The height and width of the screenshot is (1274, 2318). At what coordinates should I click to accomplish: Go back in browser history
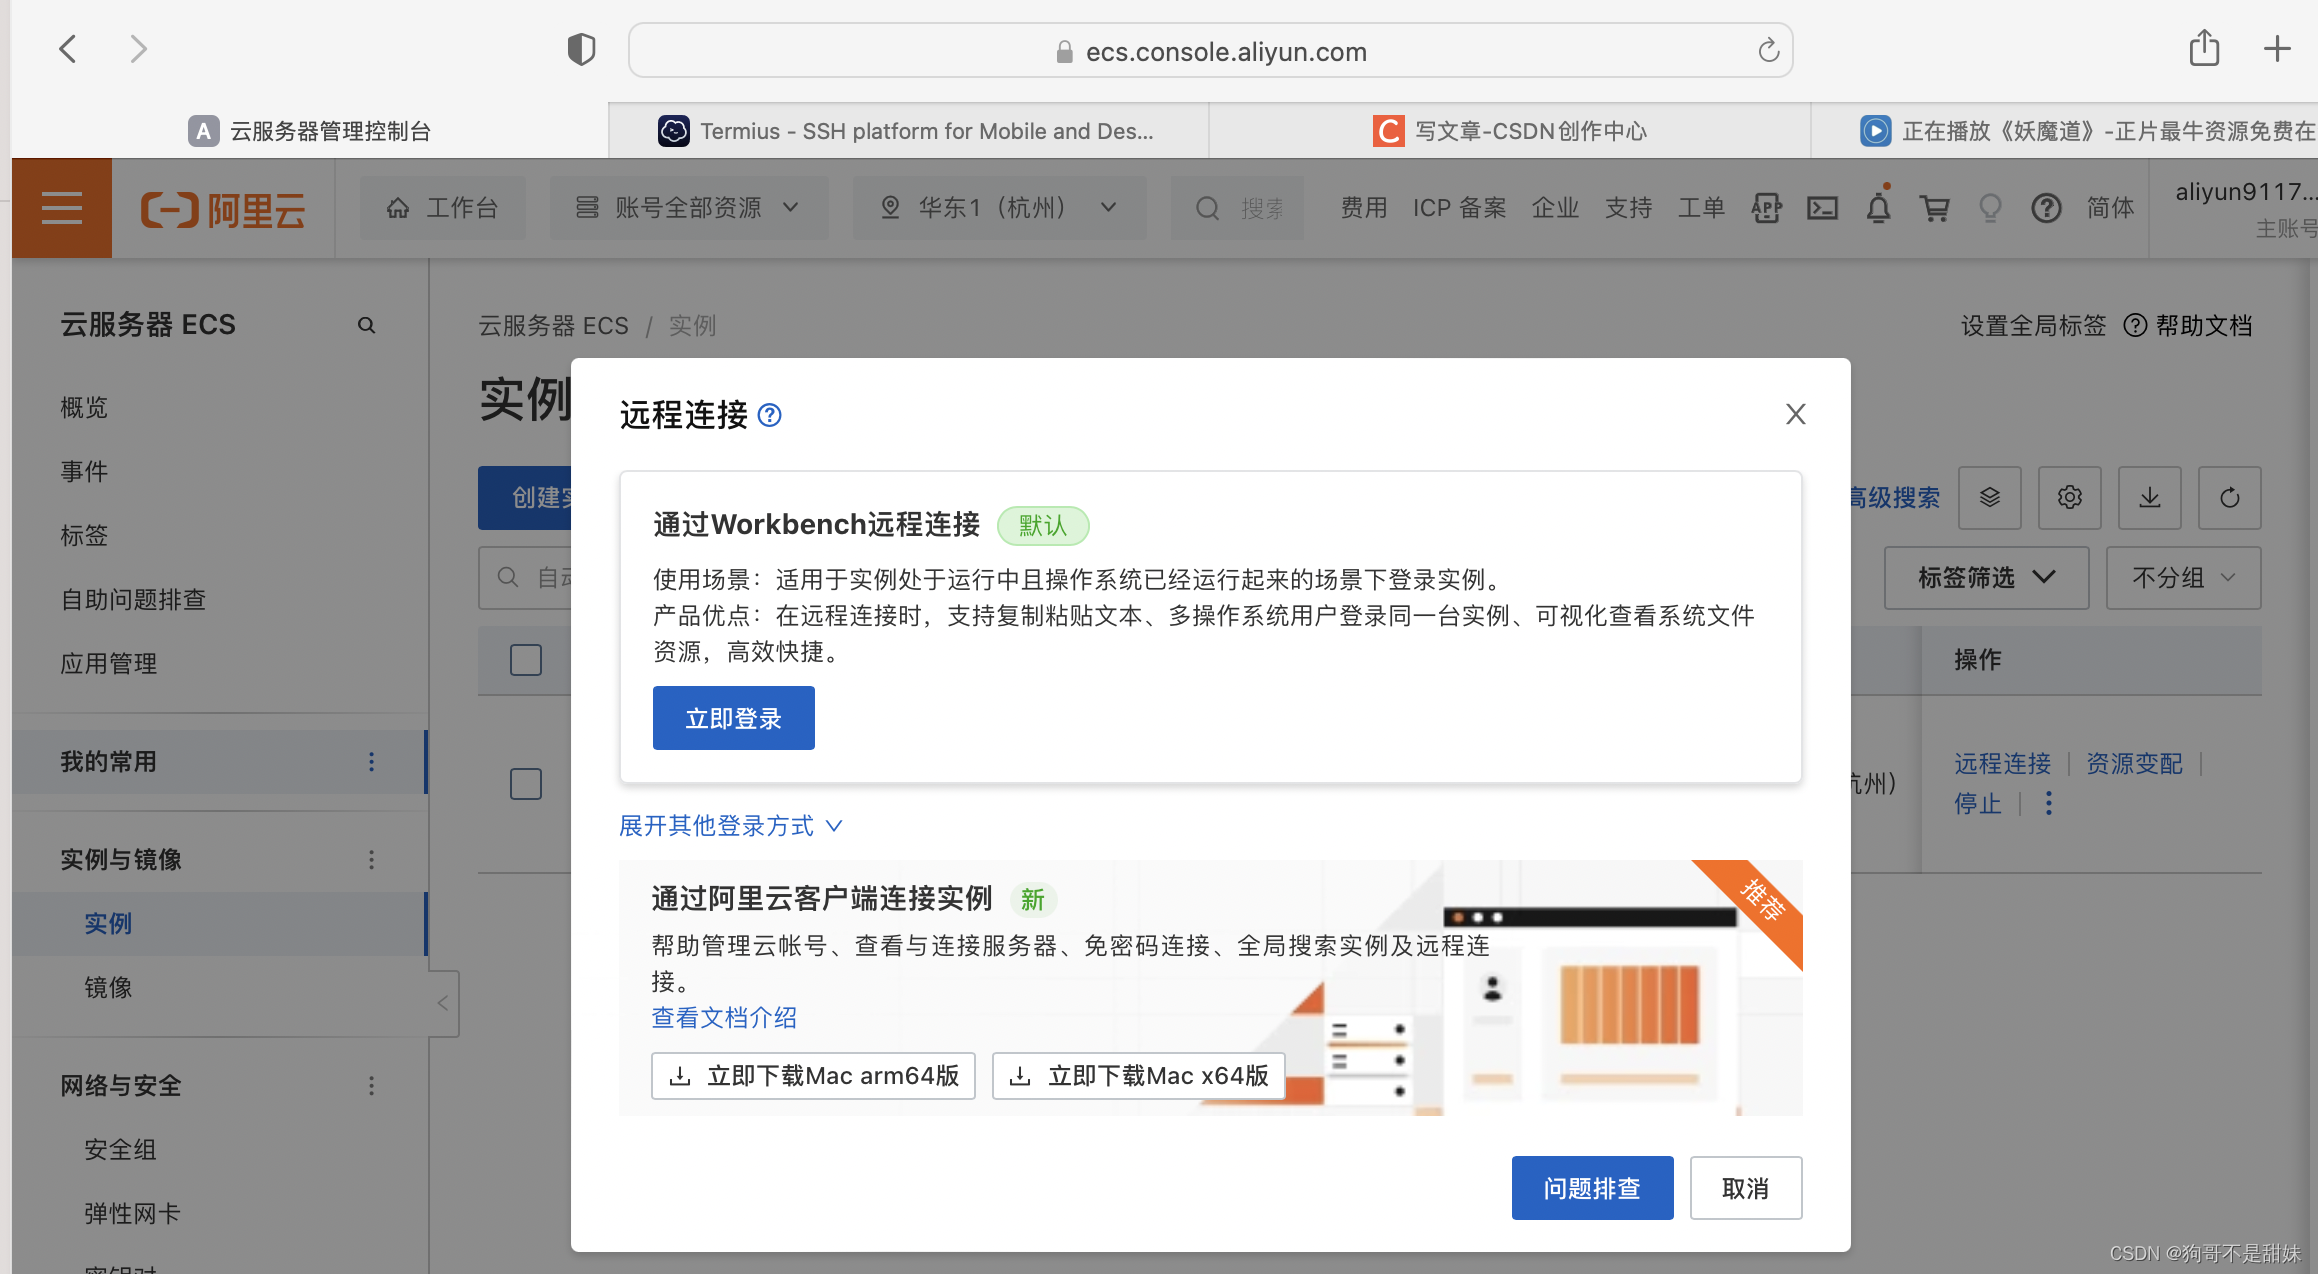click(x=68, y=49)
